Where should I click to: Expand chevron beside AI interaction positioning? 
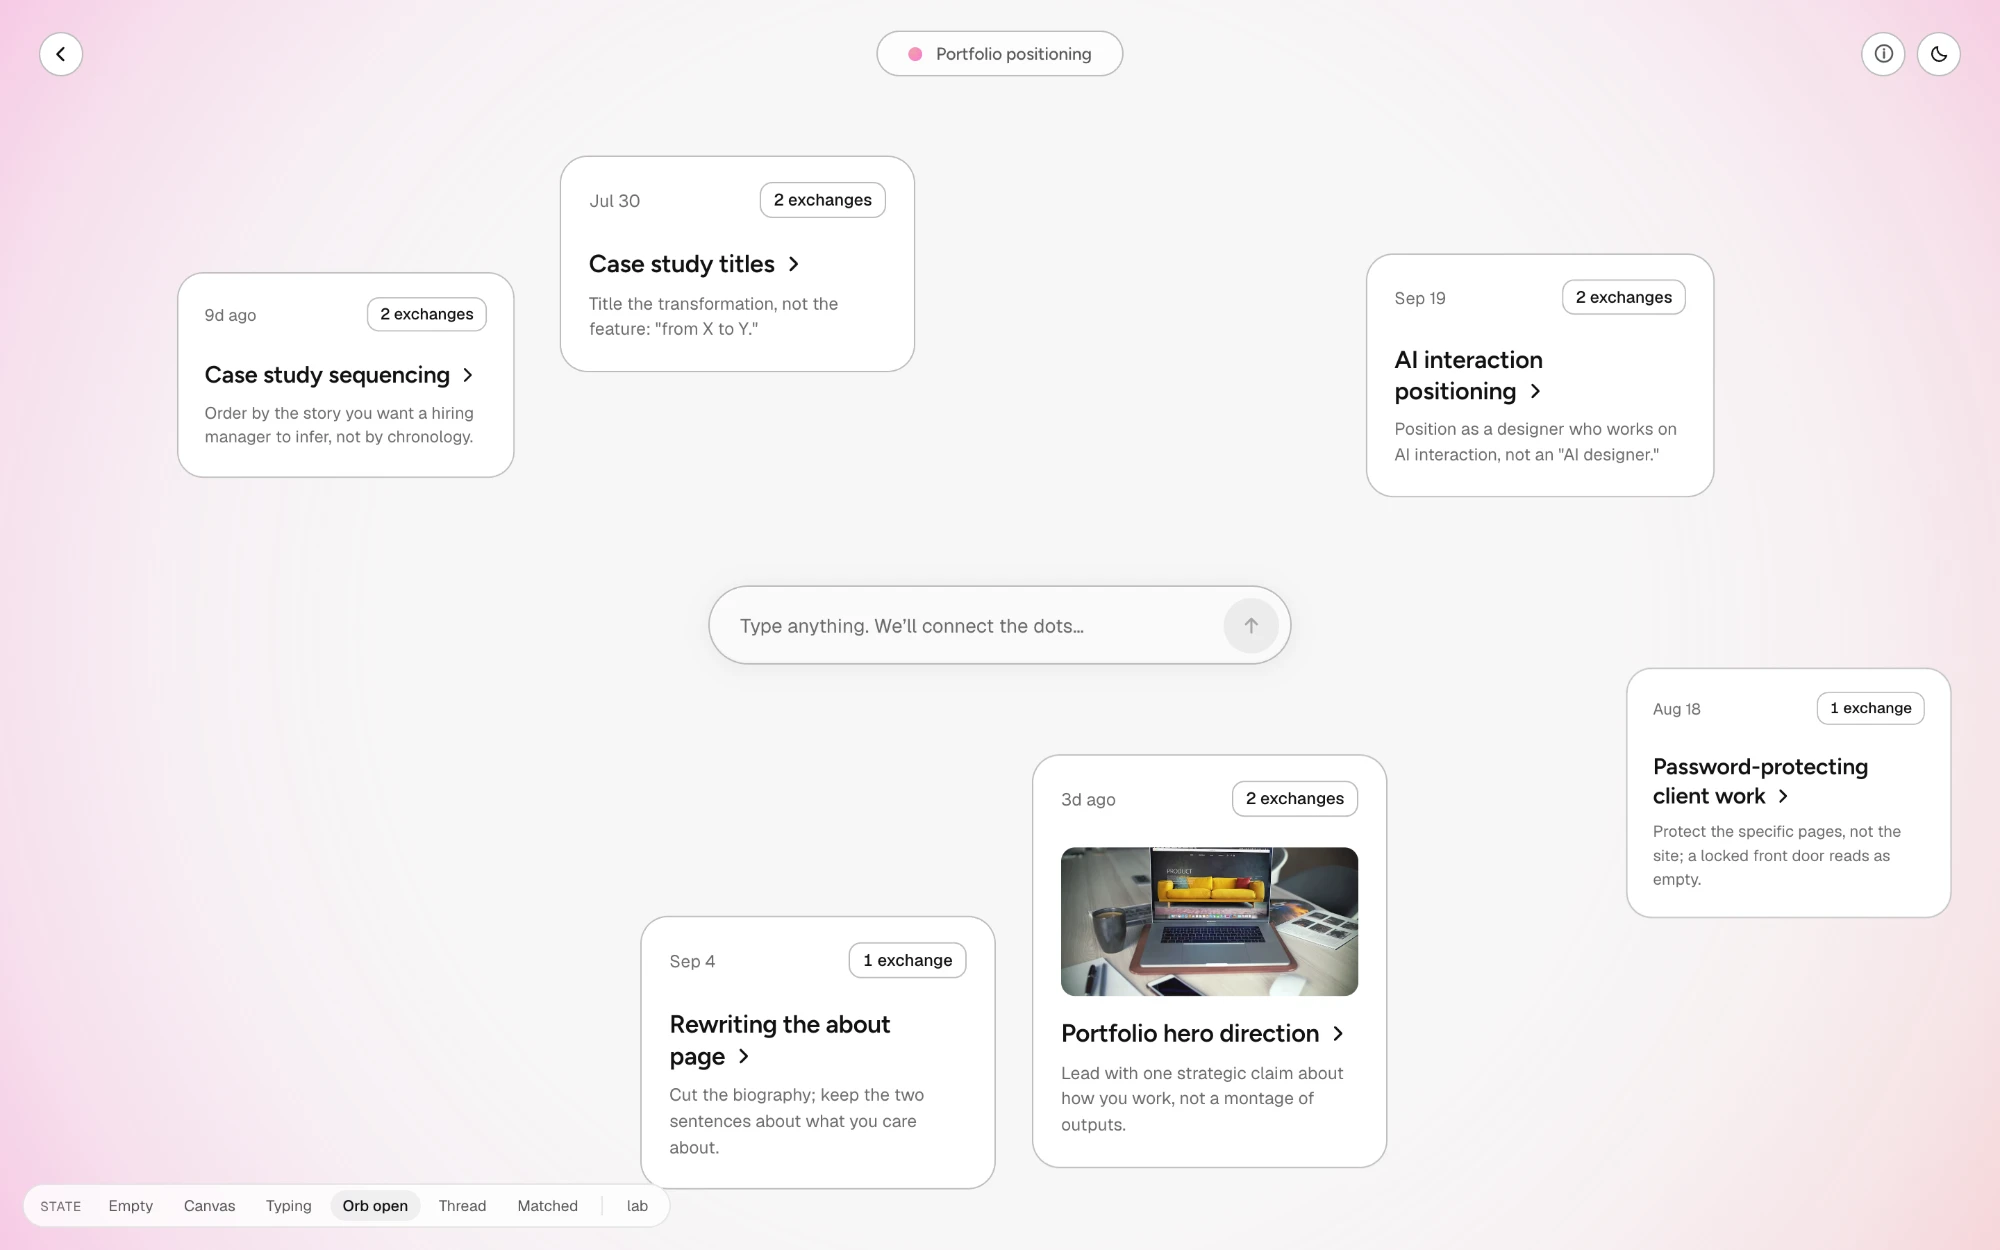point(1536,391)
